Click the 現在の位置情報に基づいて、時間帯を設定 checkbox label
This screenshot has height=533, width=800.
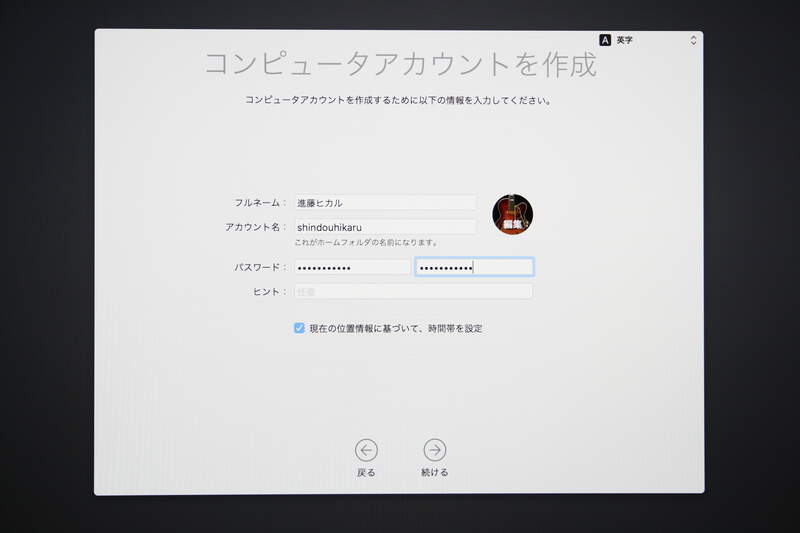(396, 328)
